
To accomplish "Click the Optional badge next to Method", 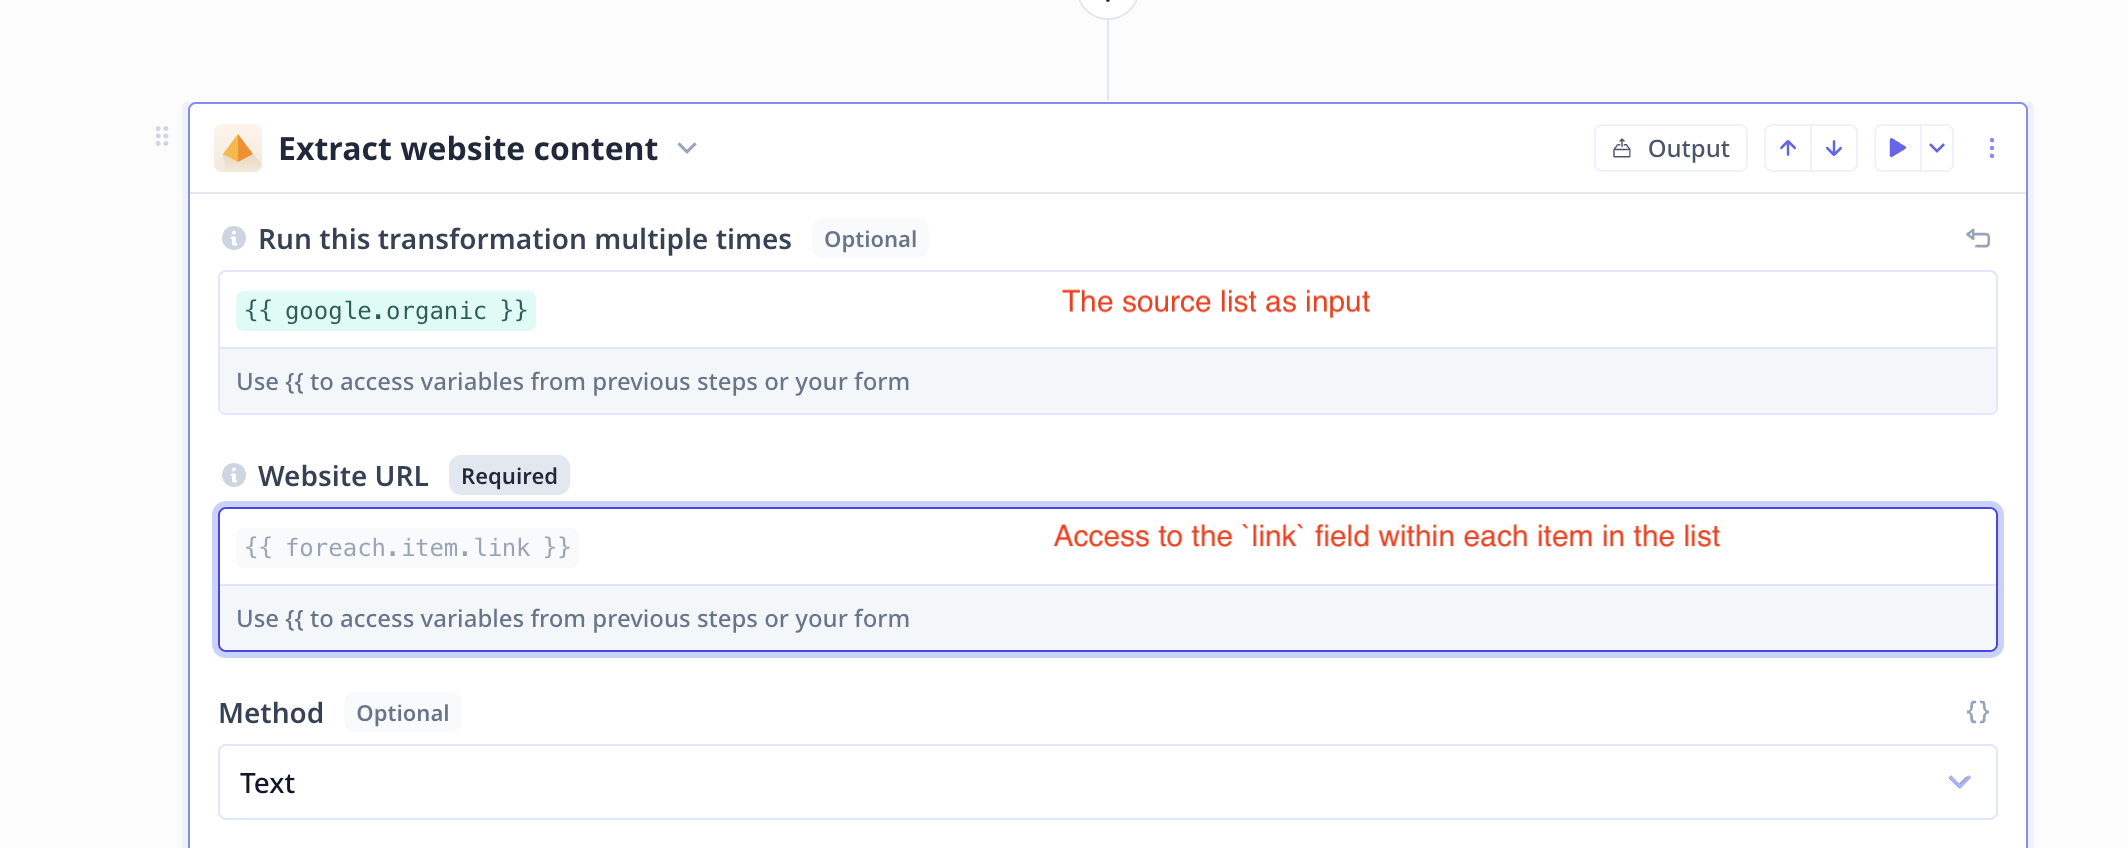I will [402, 712].
